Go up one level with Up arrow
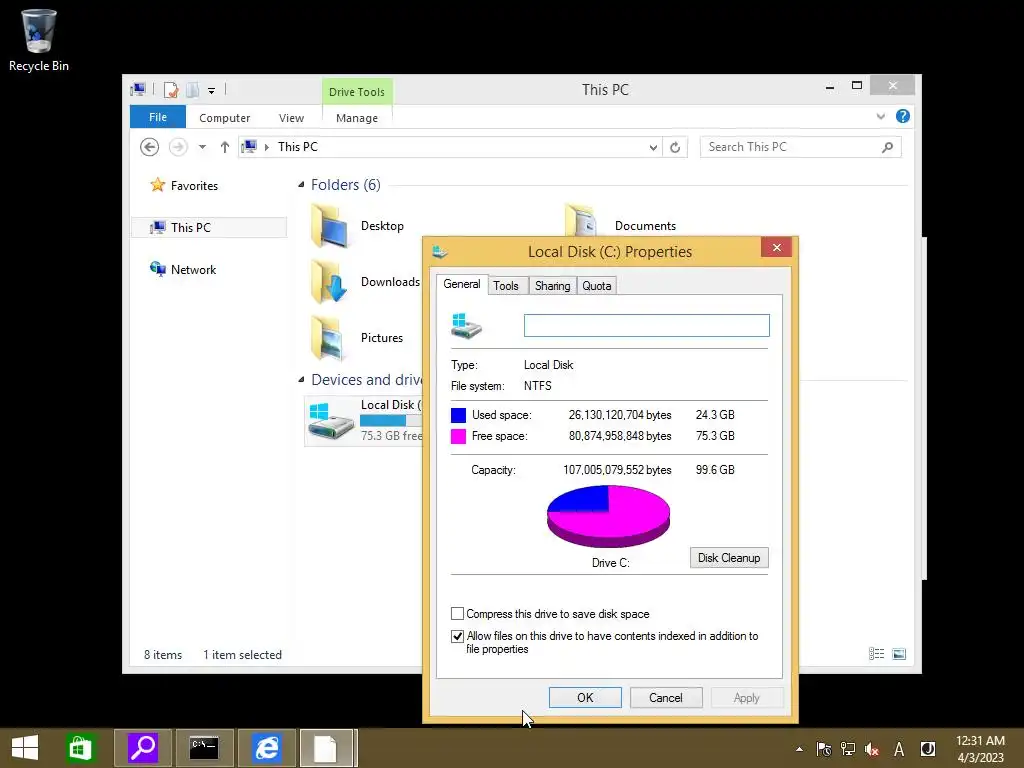This screenshot has width=1024, height=768. click(225, 147)
